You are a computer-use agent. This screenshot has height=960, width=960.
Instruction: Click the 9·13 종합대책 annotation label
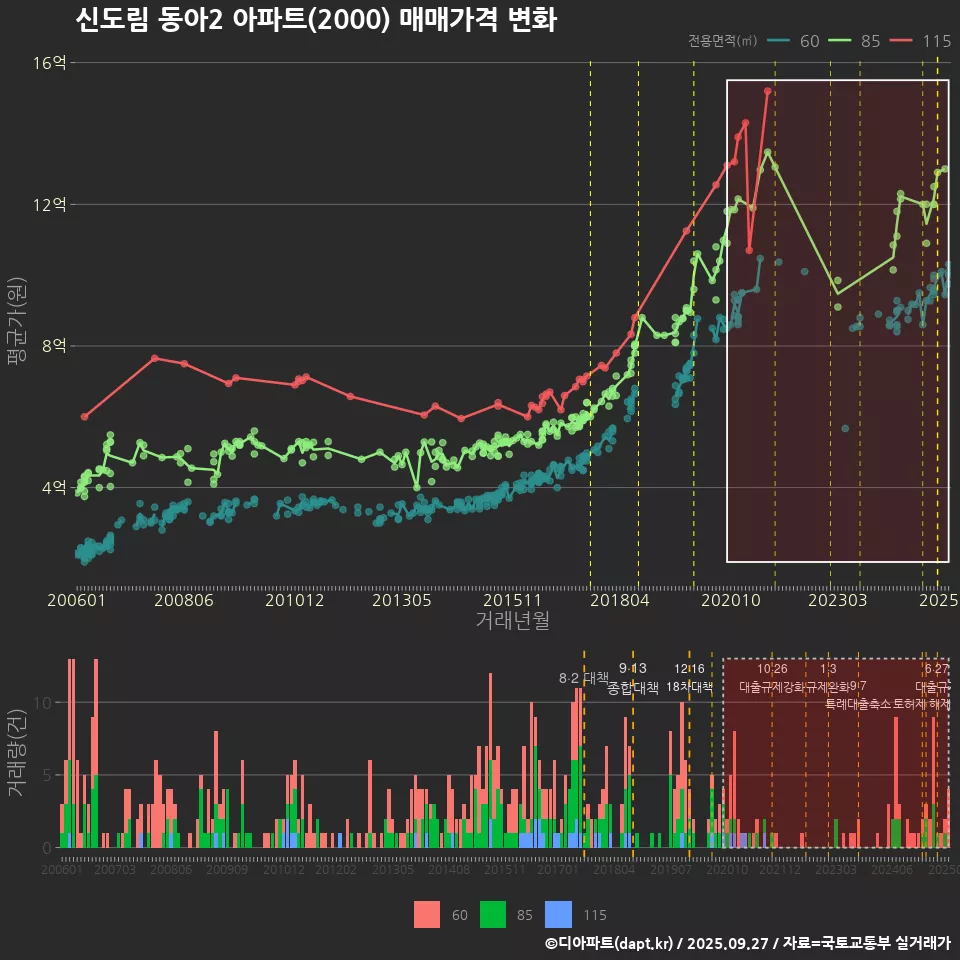click(633, 679)
